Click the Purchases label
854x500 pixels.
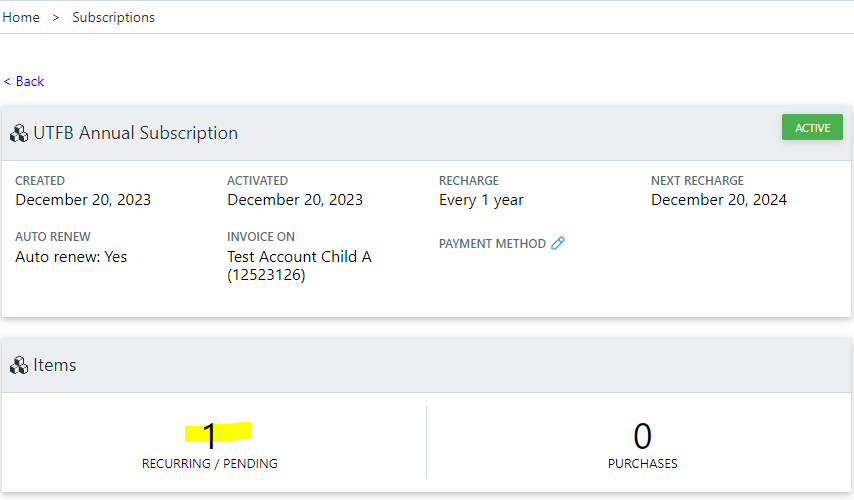pyautogui.click(x=642, y=464)
